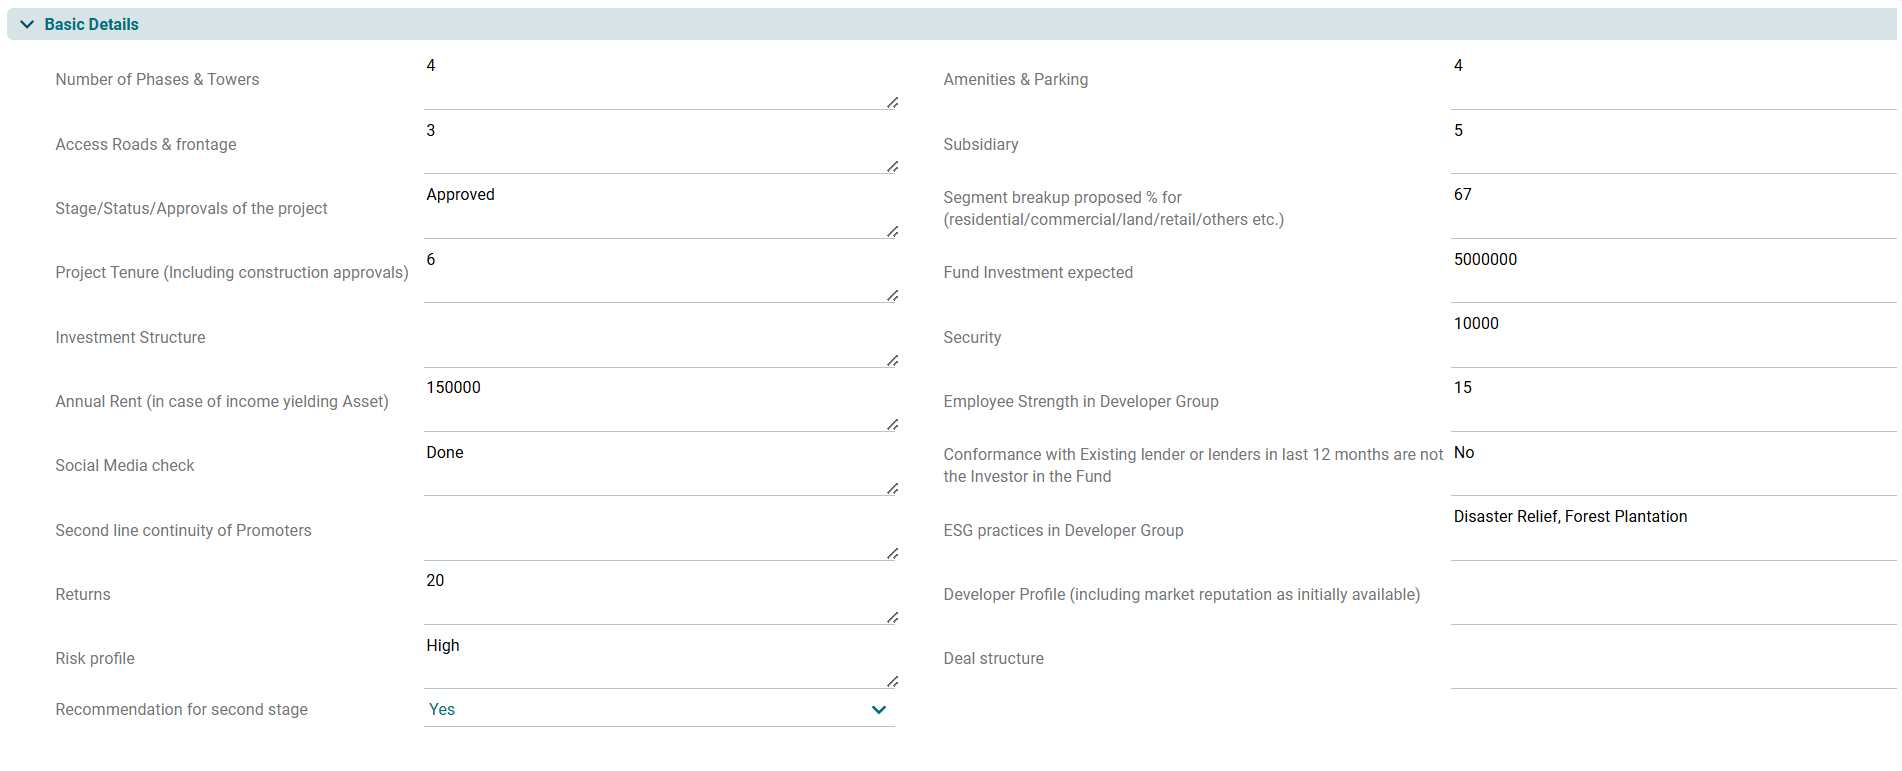Click resize handle on Social Media check field
1902x771 pixels.
(x=892, y=488)
